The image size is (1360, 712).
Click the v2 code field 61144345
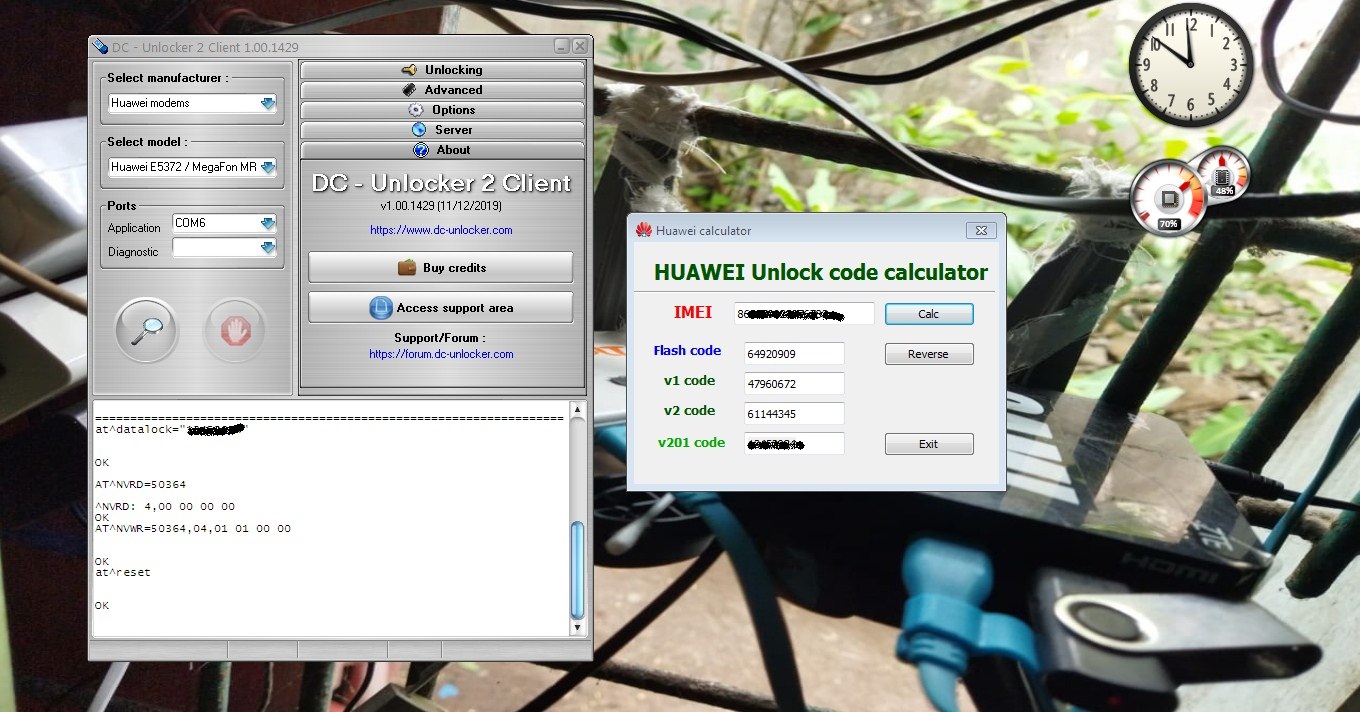coord(794,414)
